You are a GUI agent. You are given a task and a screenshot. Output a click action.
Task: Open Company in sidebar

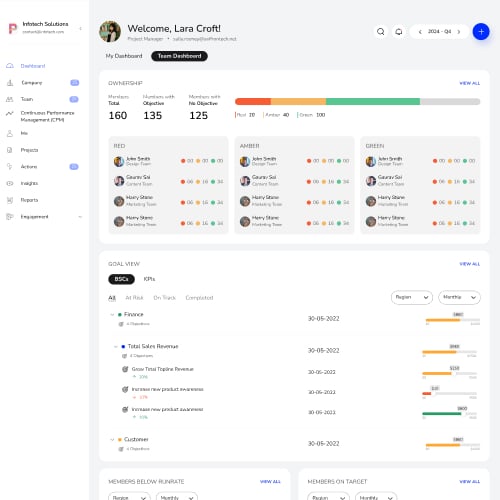click(32, 83)
